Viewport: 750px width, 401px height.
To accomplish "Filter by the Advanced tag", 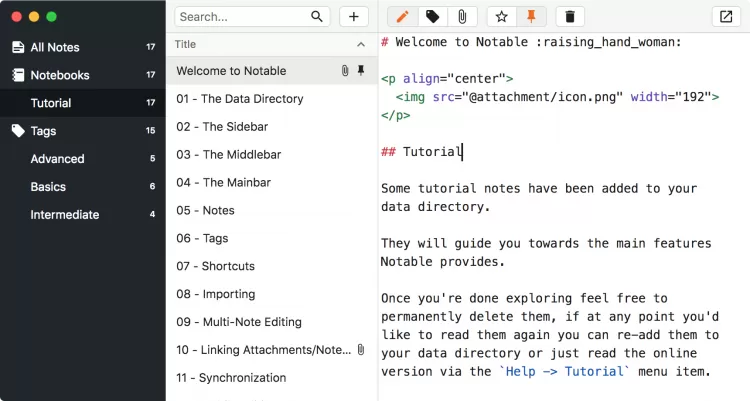I will (x=83, y=159).
